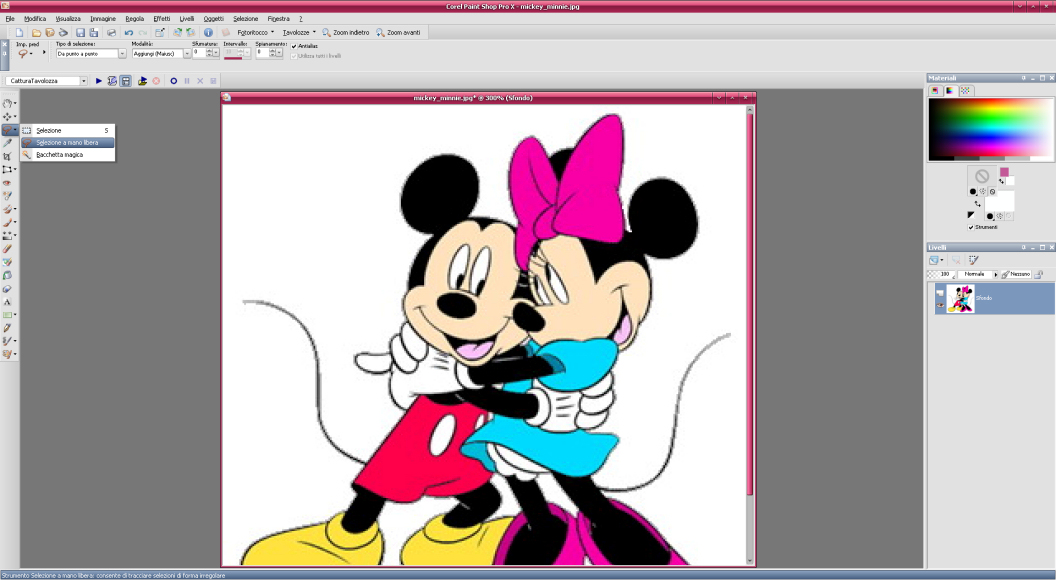Click the Print icon in toolbar

[x=111, y=32]
